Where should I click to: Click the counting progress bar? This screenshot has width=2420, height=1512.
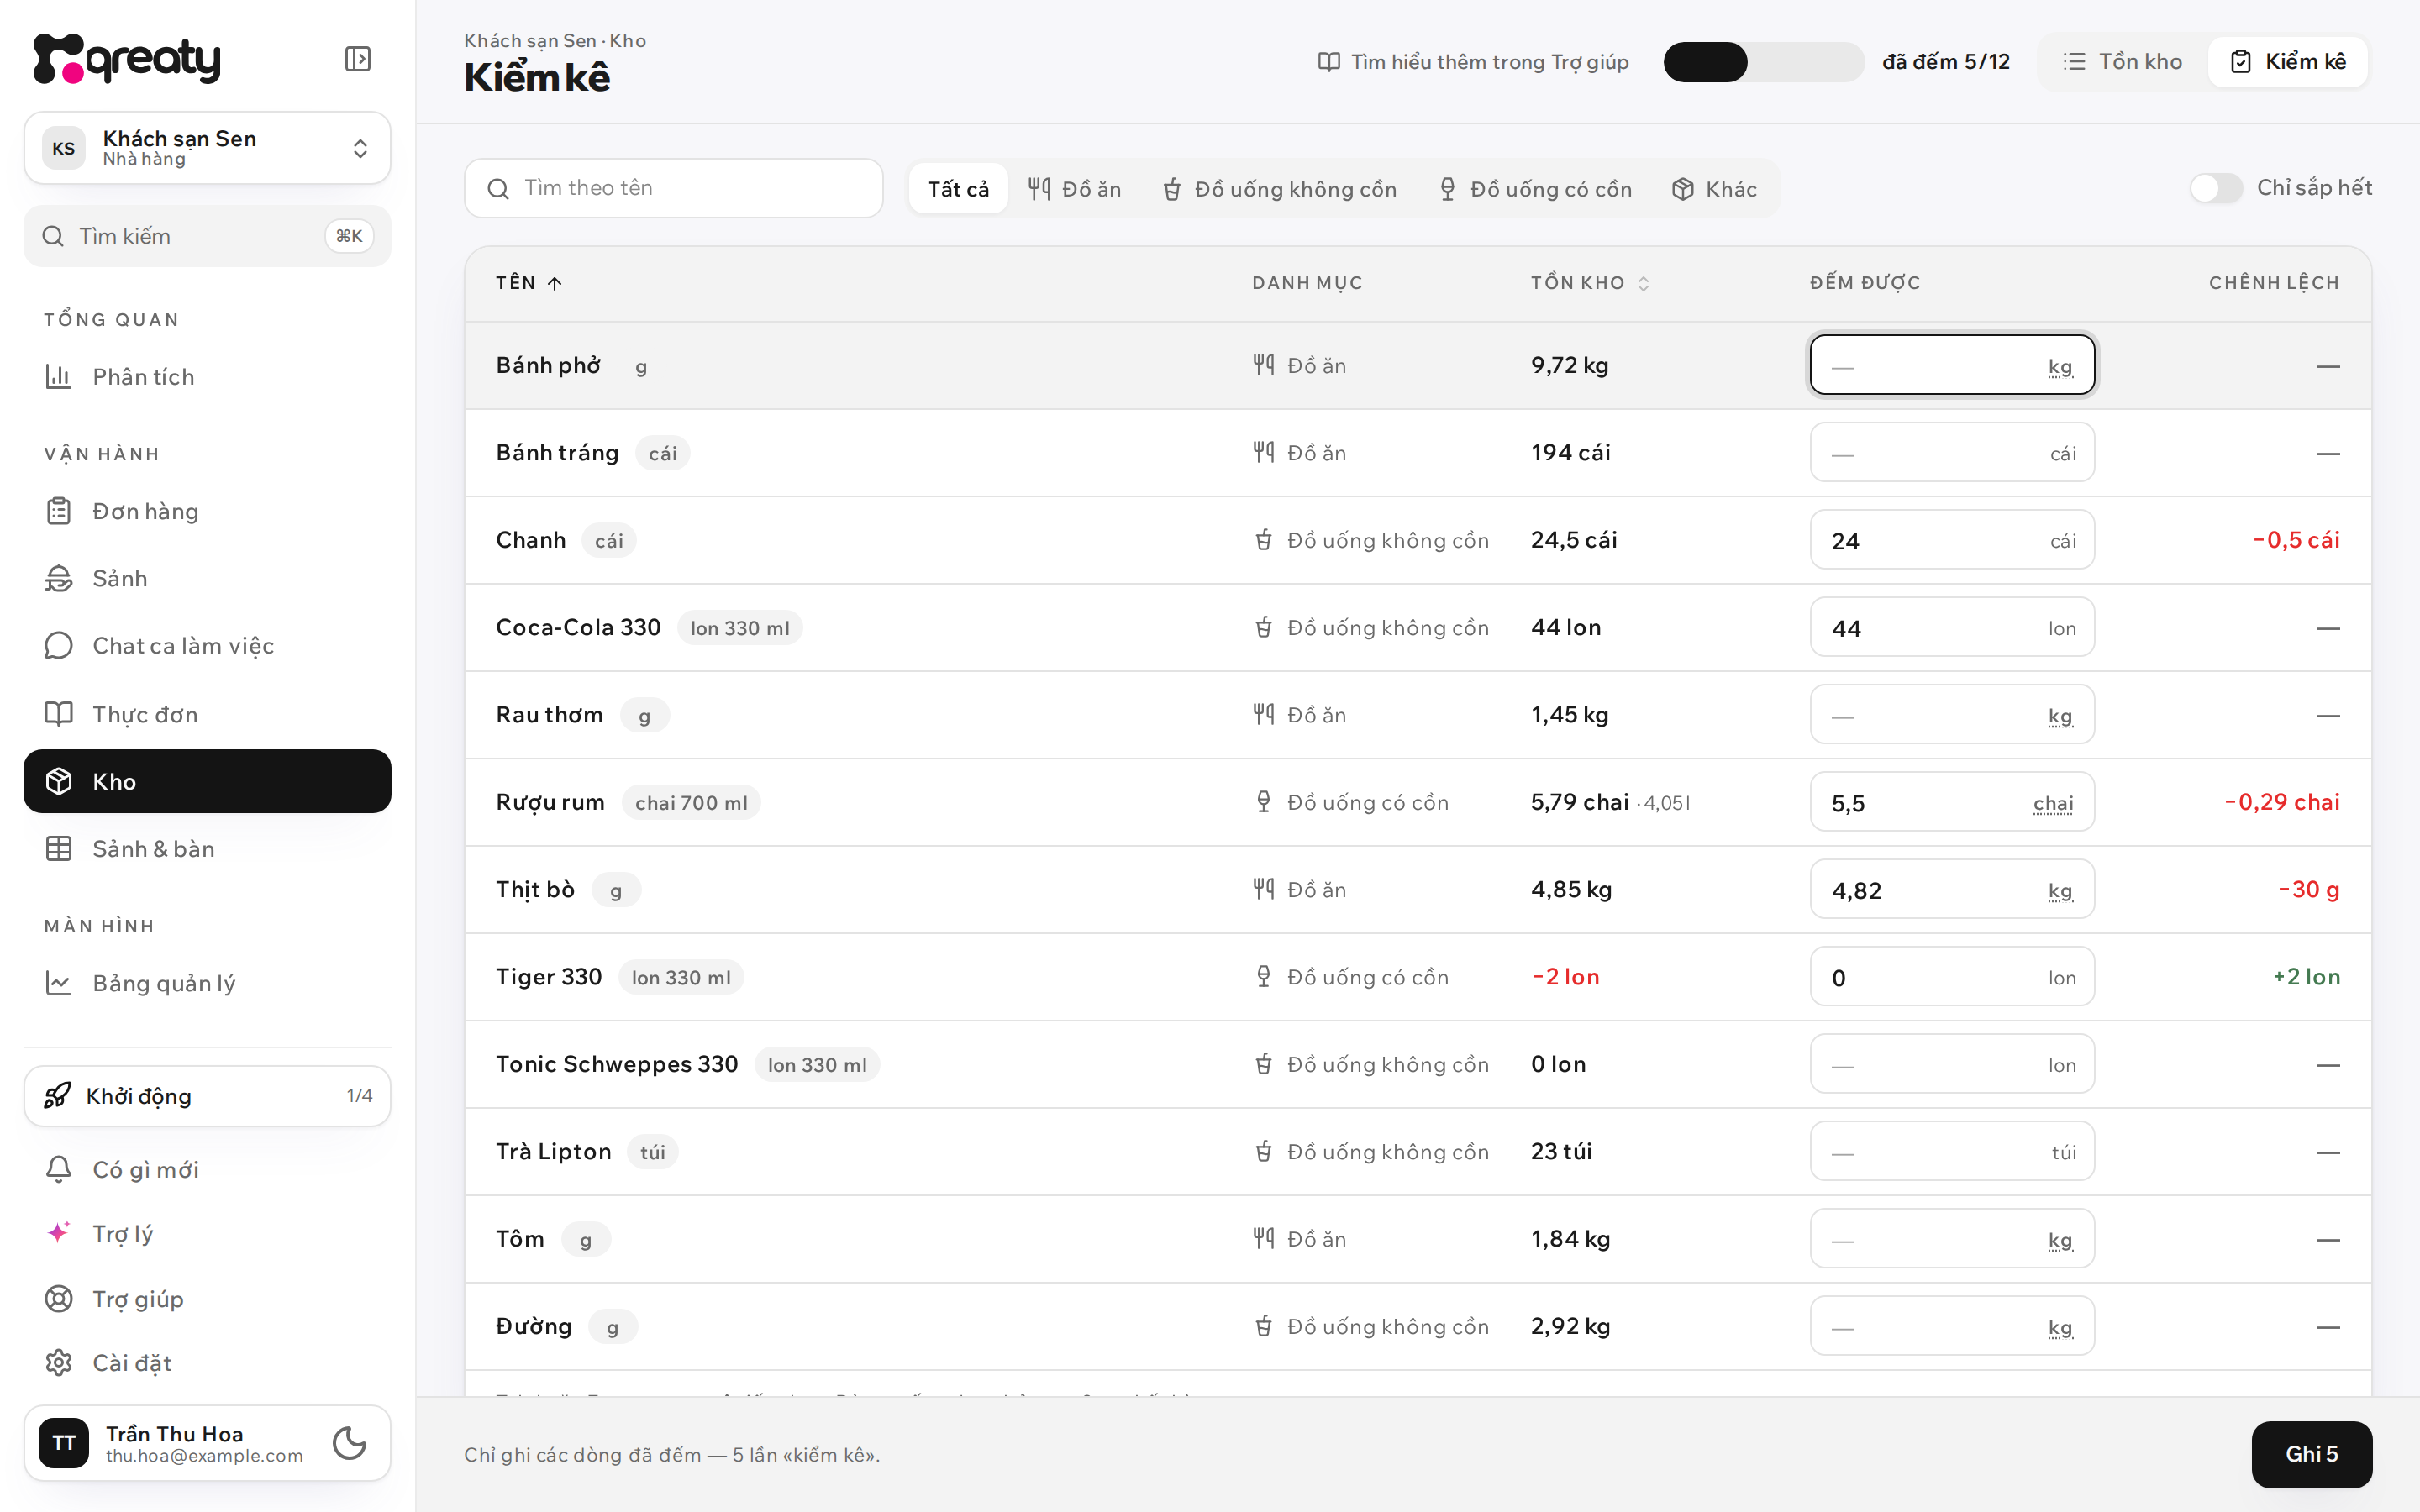[1763, 62]
